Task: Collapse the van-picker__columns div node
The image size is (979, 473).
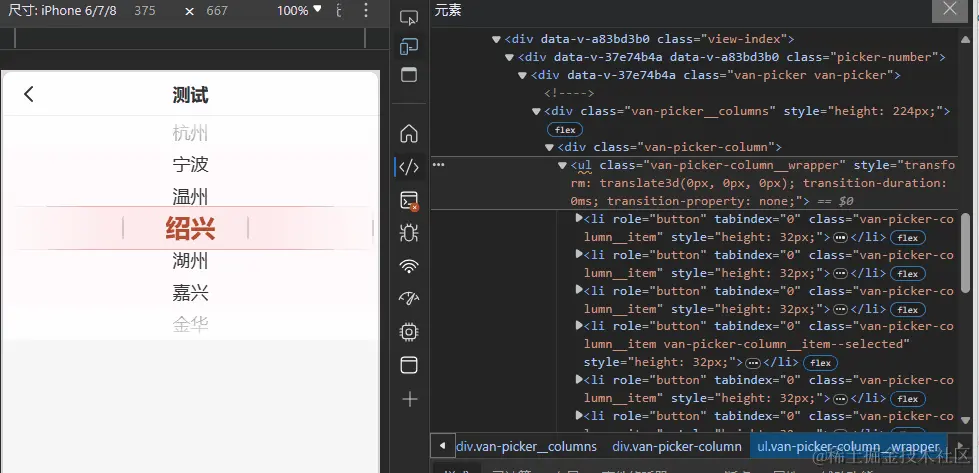Action: pyautogui.click(x=536, y=112)
